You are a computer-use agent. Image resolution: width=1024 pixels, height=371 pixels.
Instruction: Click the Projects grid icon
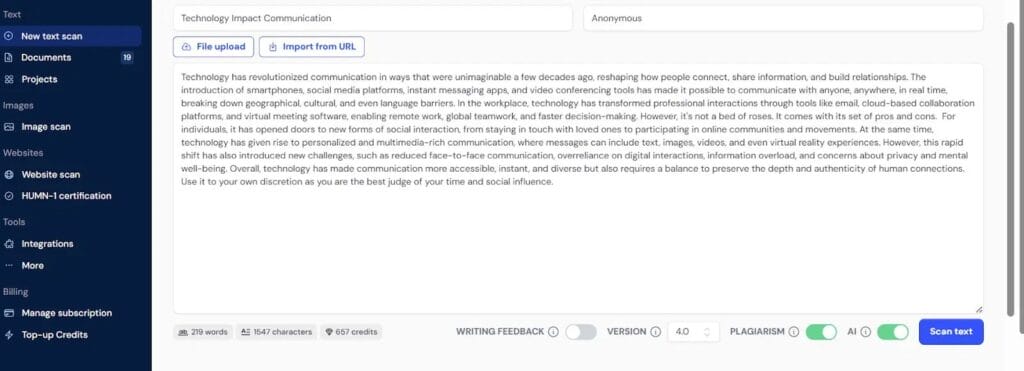(x=8, y=79)
